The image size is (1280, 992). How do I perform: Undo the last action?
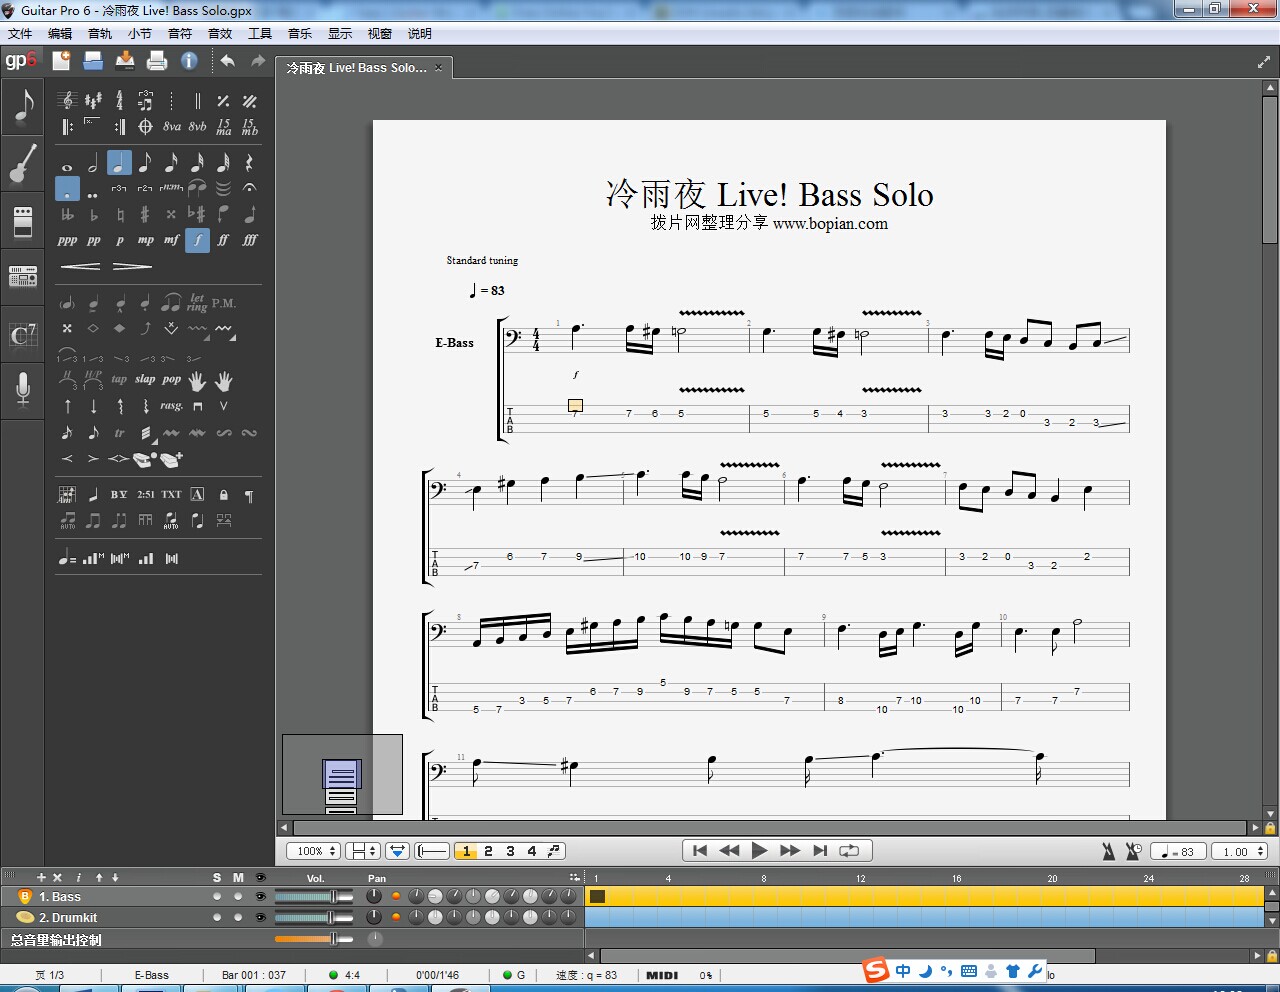pos(228,61)
